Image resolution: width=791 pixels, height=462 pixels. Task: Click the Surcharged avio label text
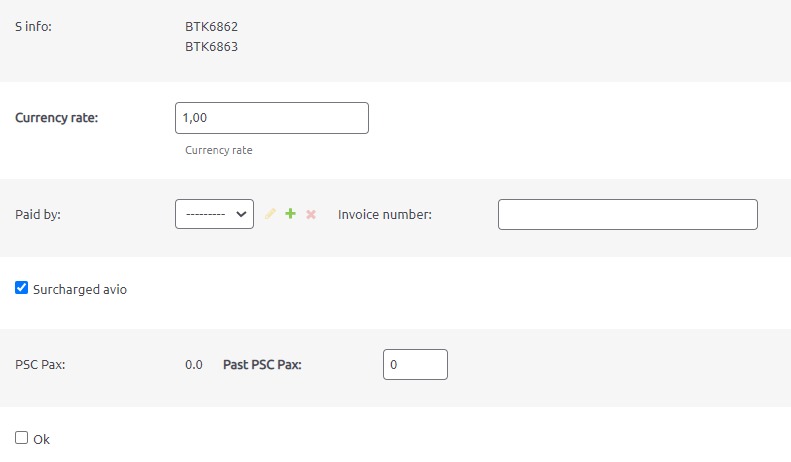80,290
